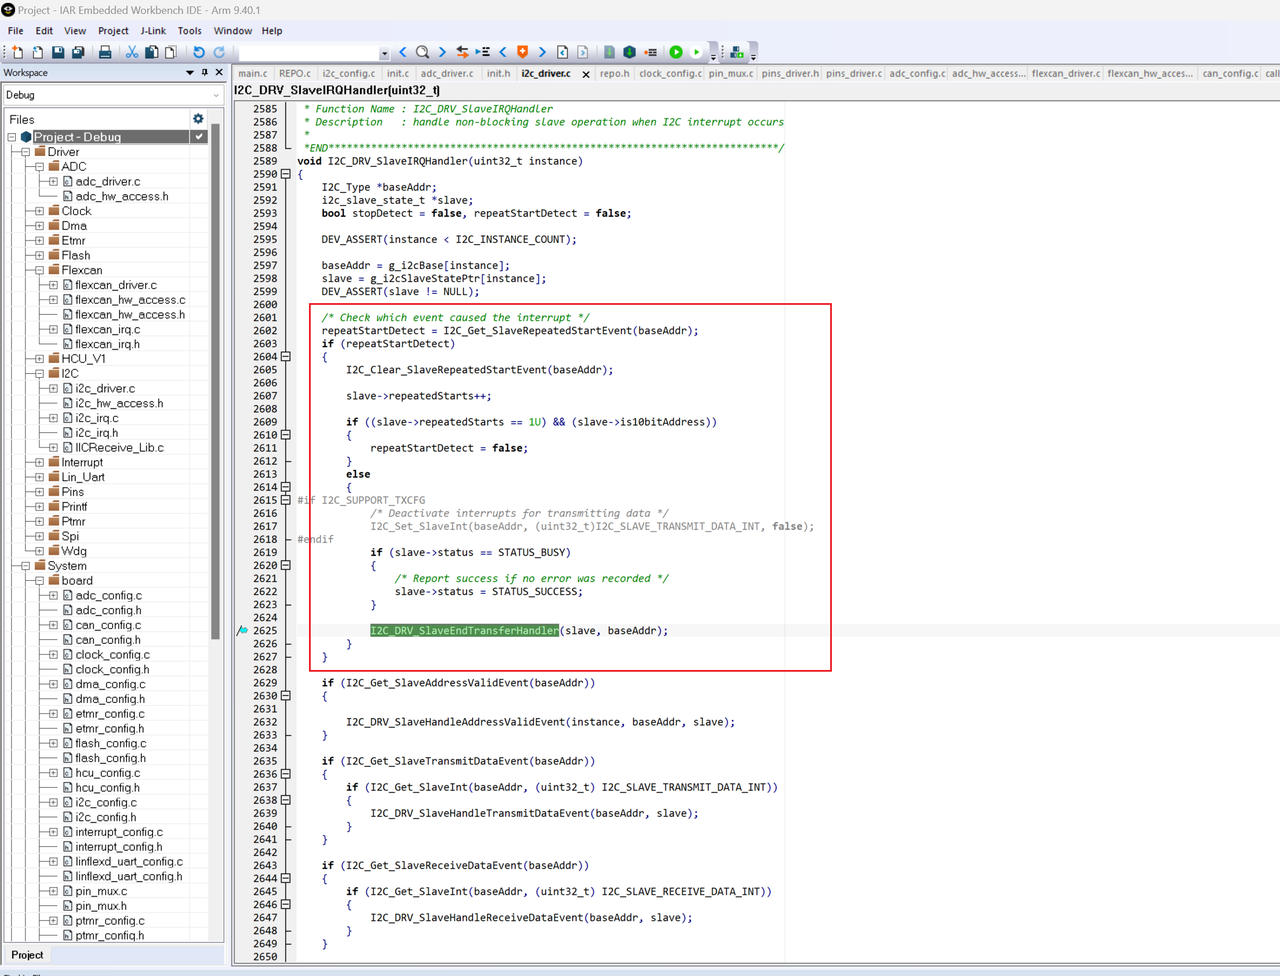Collapse the code fold box at line 2604
Screen dimensions: 1280x976
286,357
